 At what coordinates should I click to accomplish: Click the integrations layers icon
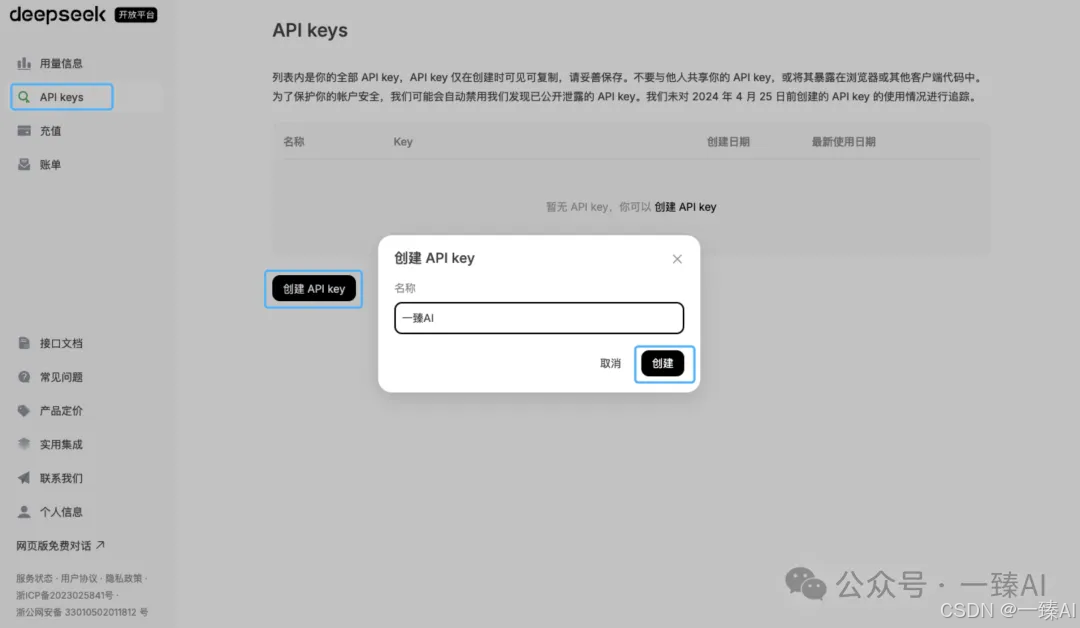click(x=24, y=444)
